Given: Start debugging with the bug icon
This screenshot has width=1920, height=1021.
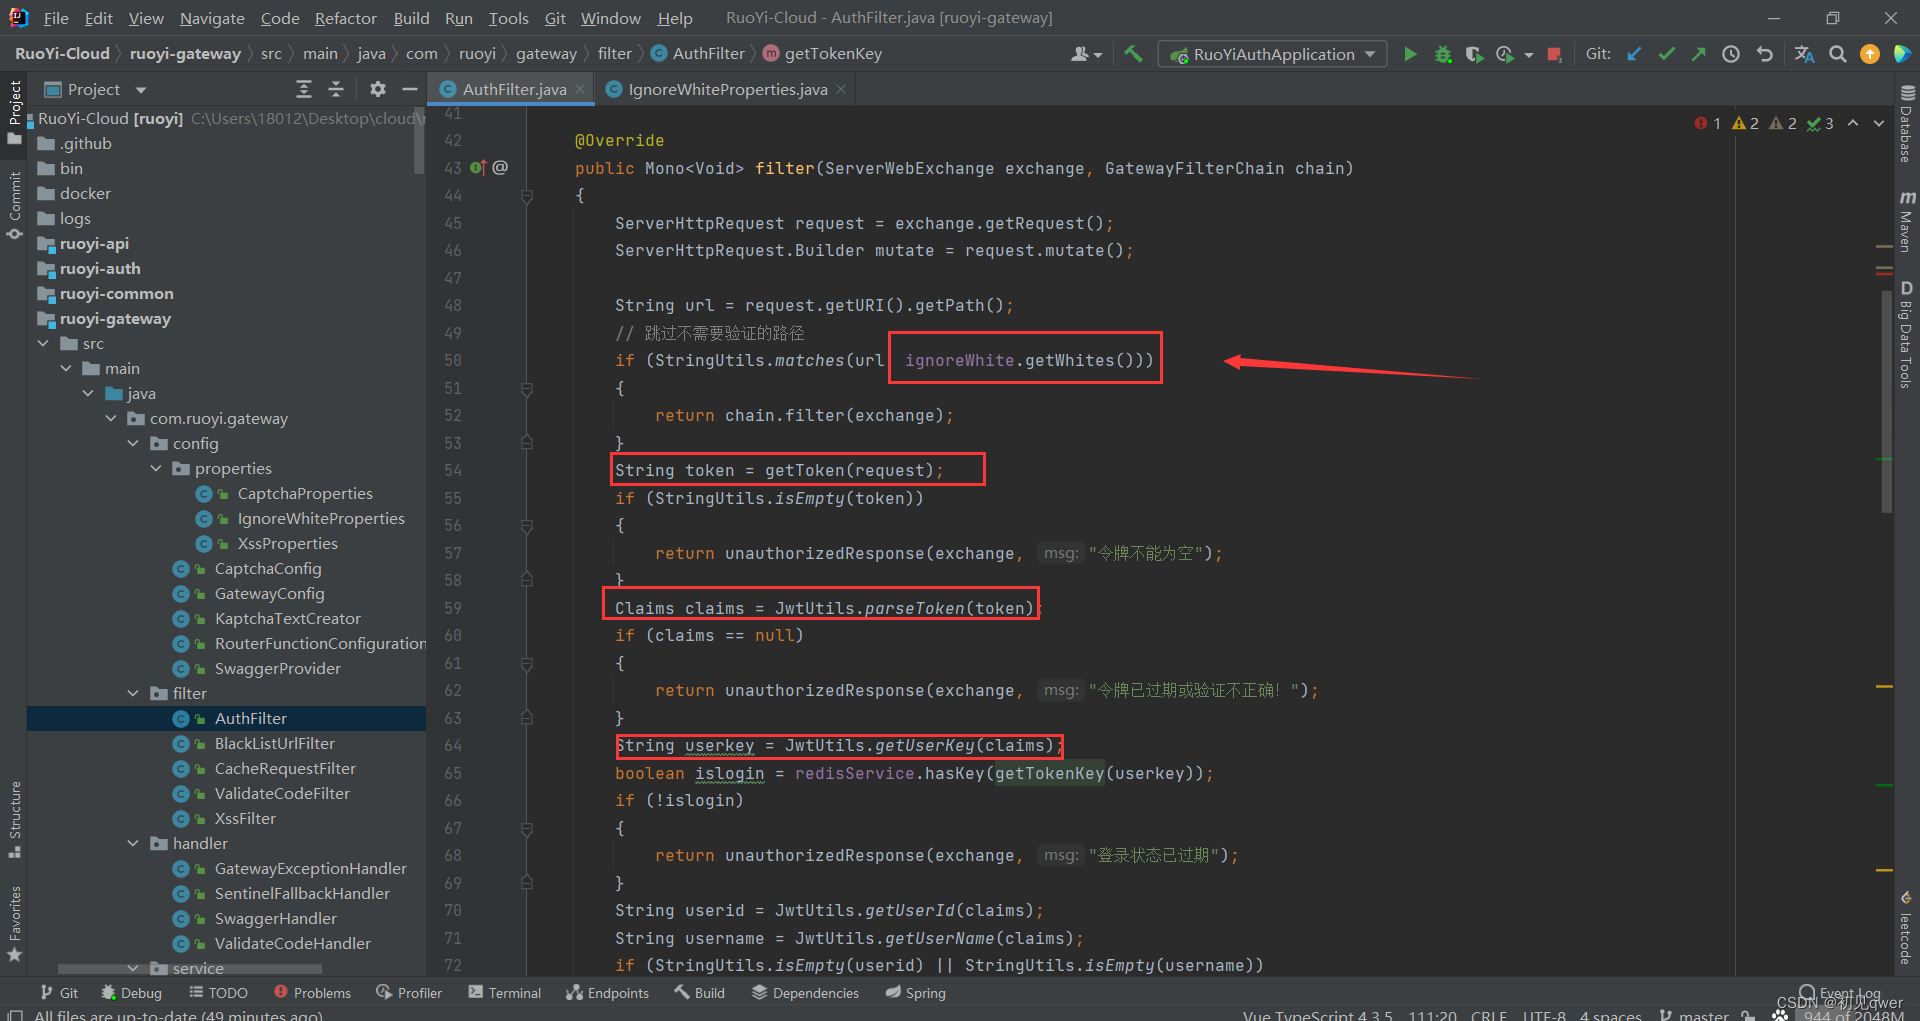Looking at the screenshot, I should (x=1443, y=54).
